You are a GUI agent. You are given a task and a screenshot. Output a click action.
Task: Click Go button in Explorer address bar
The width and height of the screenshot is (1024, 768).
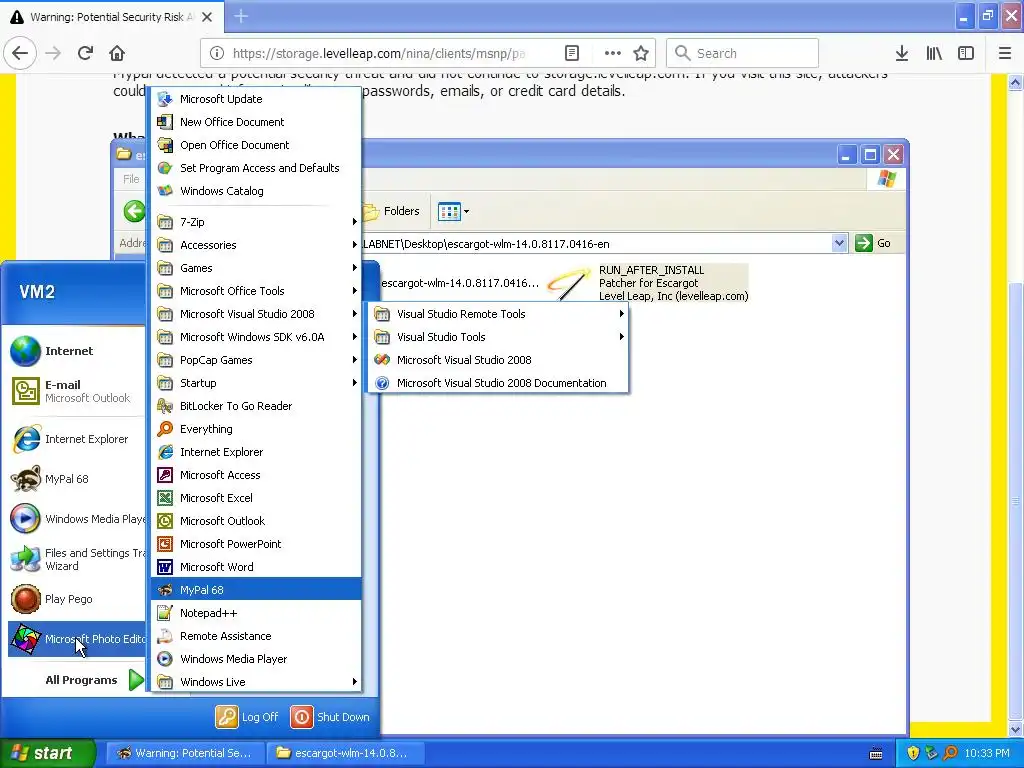tap(873, 244)
